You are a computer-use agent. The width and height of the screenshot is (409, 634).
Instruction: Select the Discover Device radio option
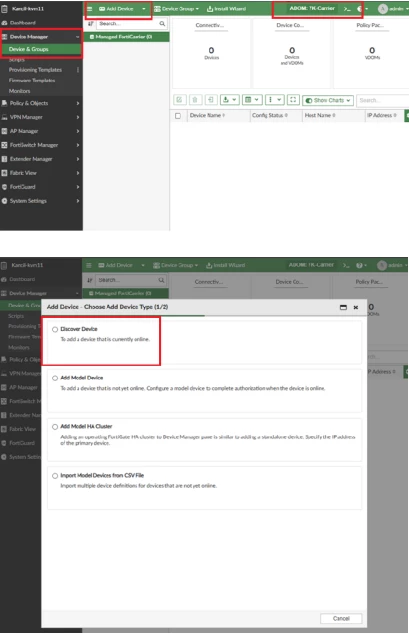pyautogui.click(x=55, y=330)
